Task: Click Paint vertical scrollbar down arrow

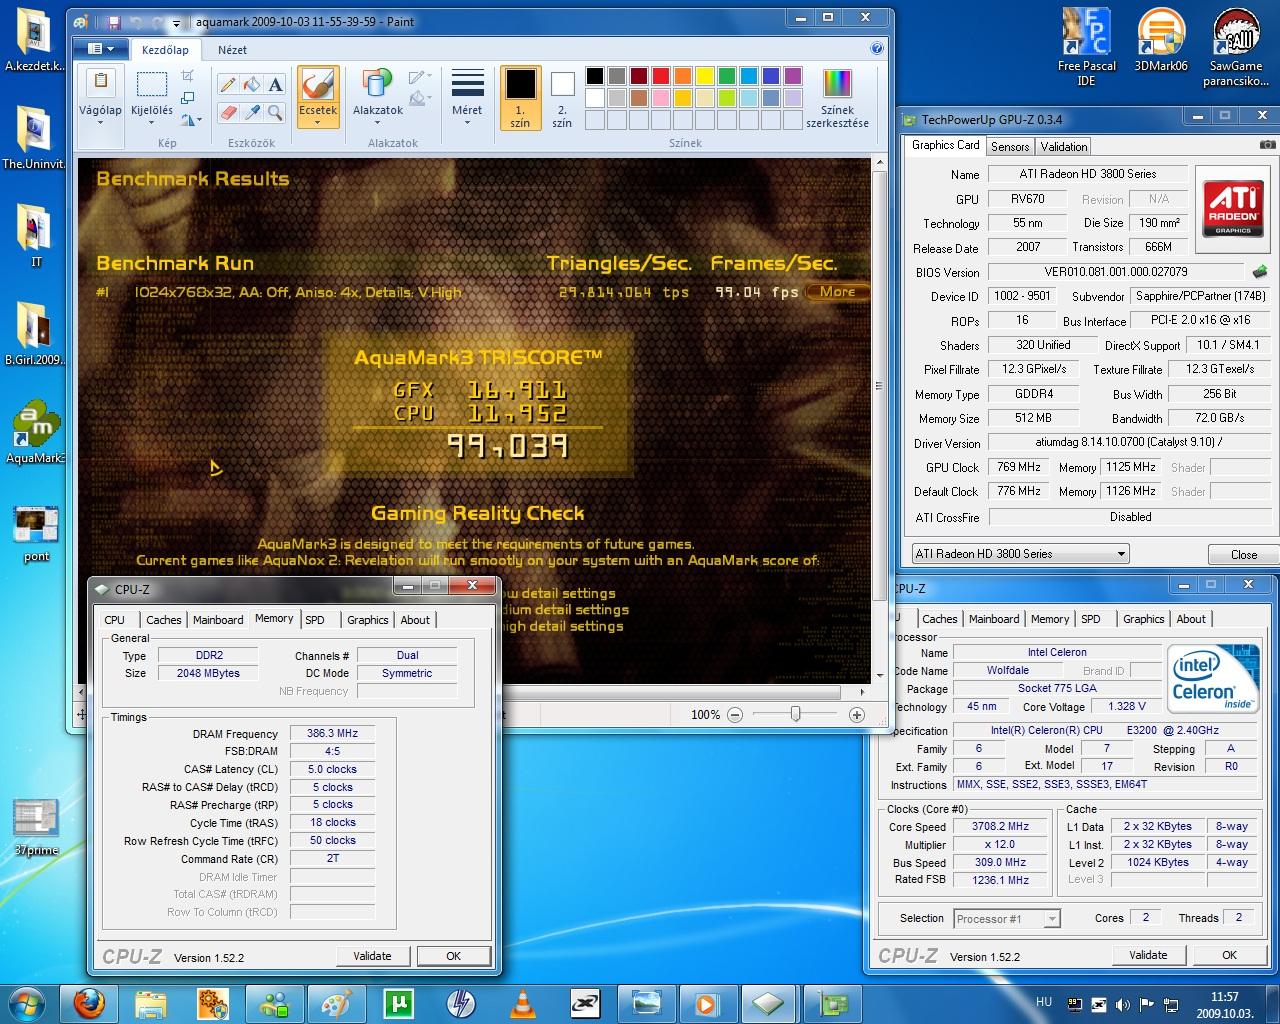Action: pyautogui.click(x=879, y=675)
